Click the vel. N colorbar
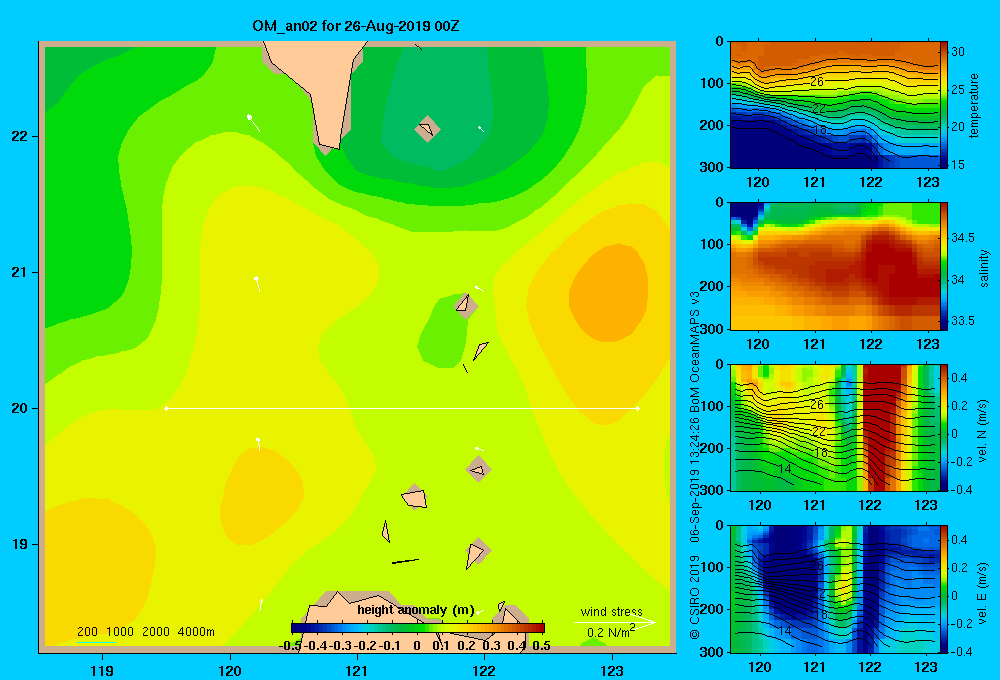 [944, 427]
